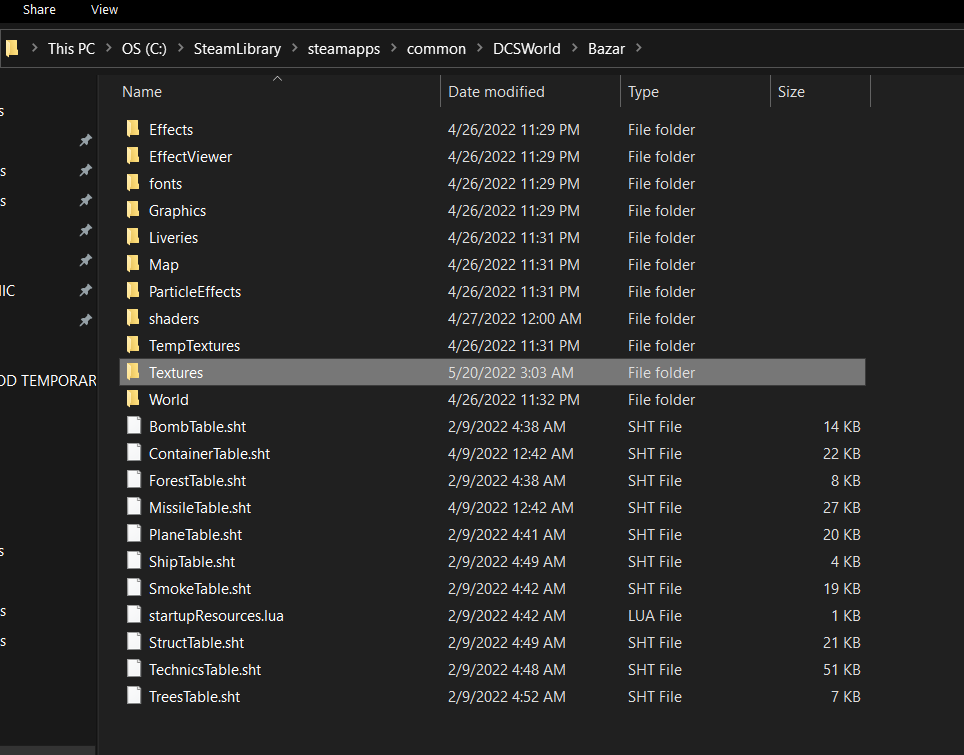Select the Textures folder icon
Image resolution: width=964 pixels, height=755 pixels.
tap(133, 372)
